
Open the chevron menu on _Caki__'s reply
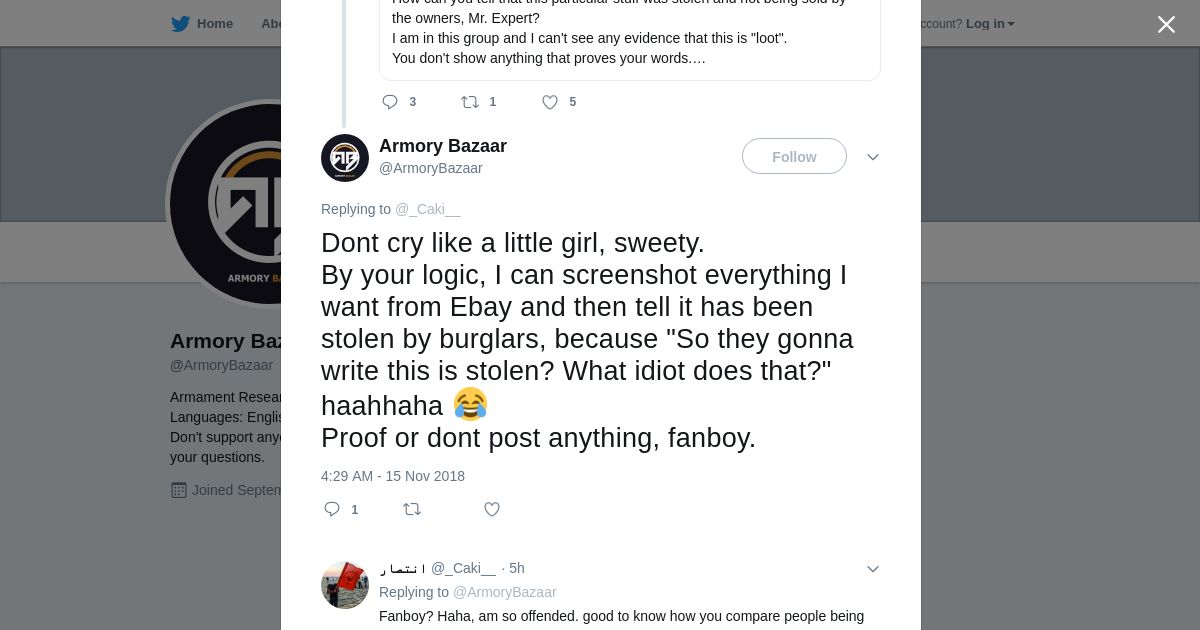(873, 569)
